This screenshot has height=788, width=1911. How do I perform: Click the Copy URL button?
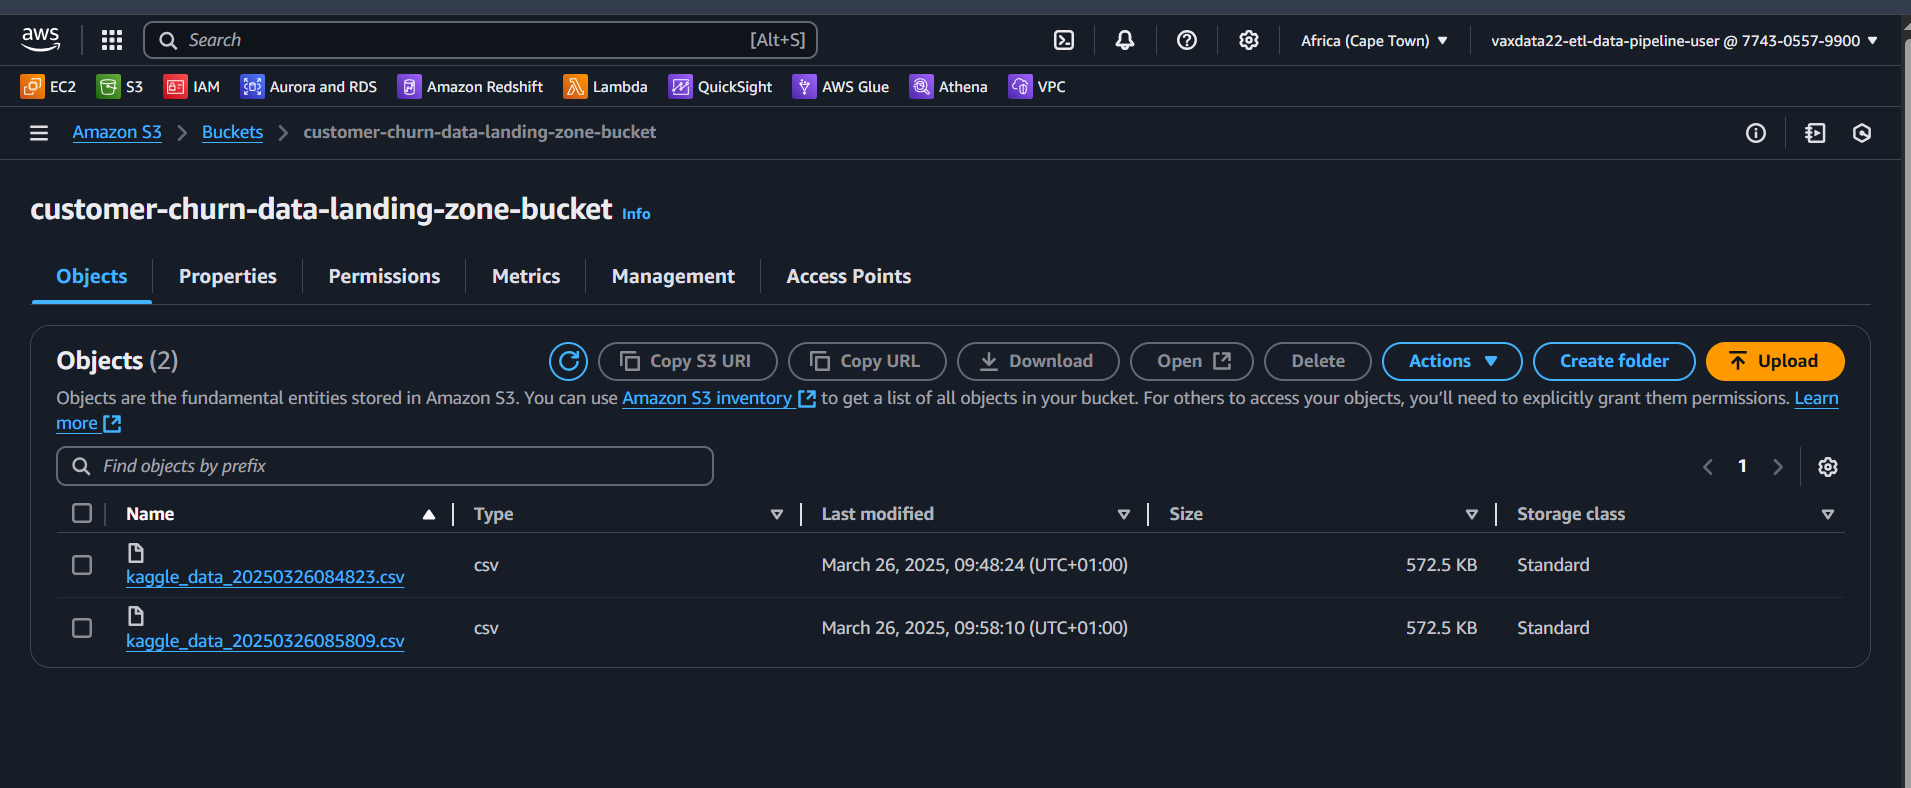pyautogui.click(x=867, y=361)
